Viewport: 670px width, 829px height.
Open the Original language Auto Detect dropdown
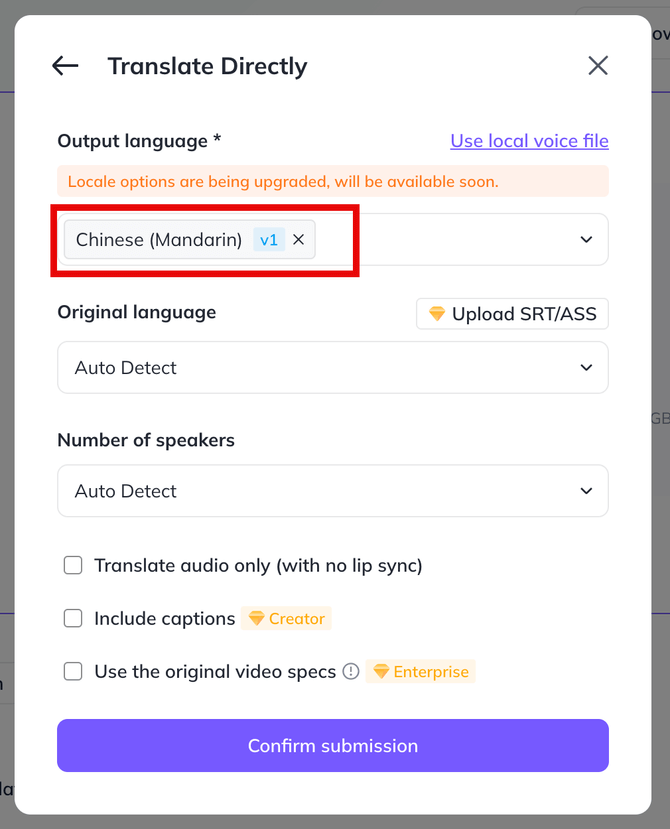(333, 367)
